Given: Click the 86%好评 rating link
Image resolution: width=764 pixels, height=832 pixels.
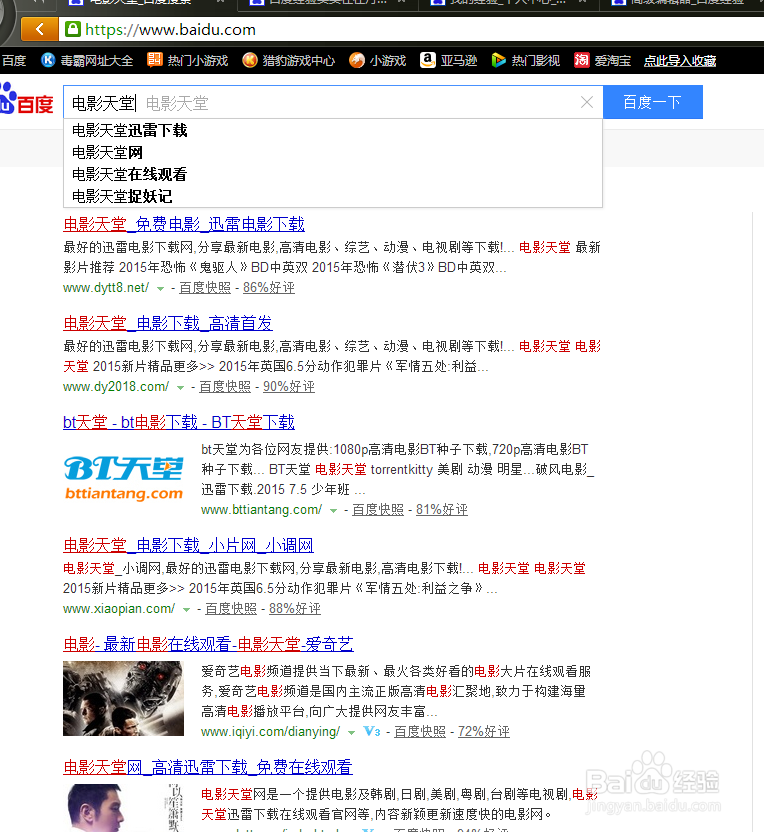Looking at the screenshot, I should coord(268,288).
